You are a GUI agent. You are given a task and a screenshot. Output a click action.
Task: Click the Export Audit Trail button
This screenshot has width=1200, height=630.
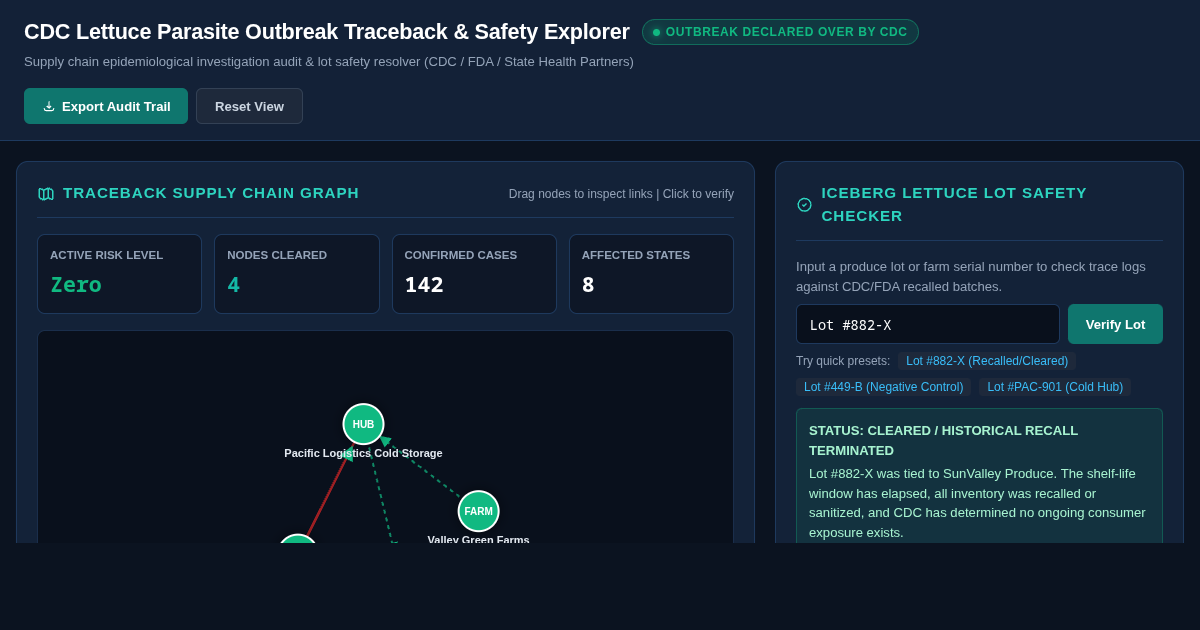point(106,106)
